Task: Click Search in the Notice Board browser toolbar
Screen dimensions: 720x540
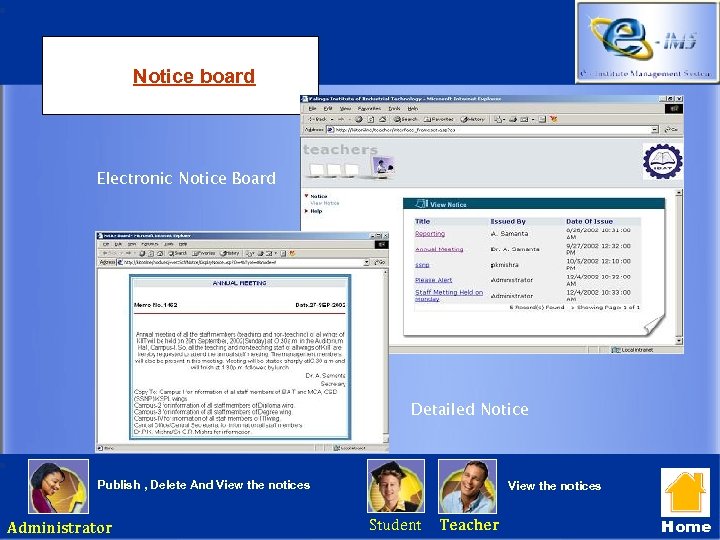Action: [178, 253]
